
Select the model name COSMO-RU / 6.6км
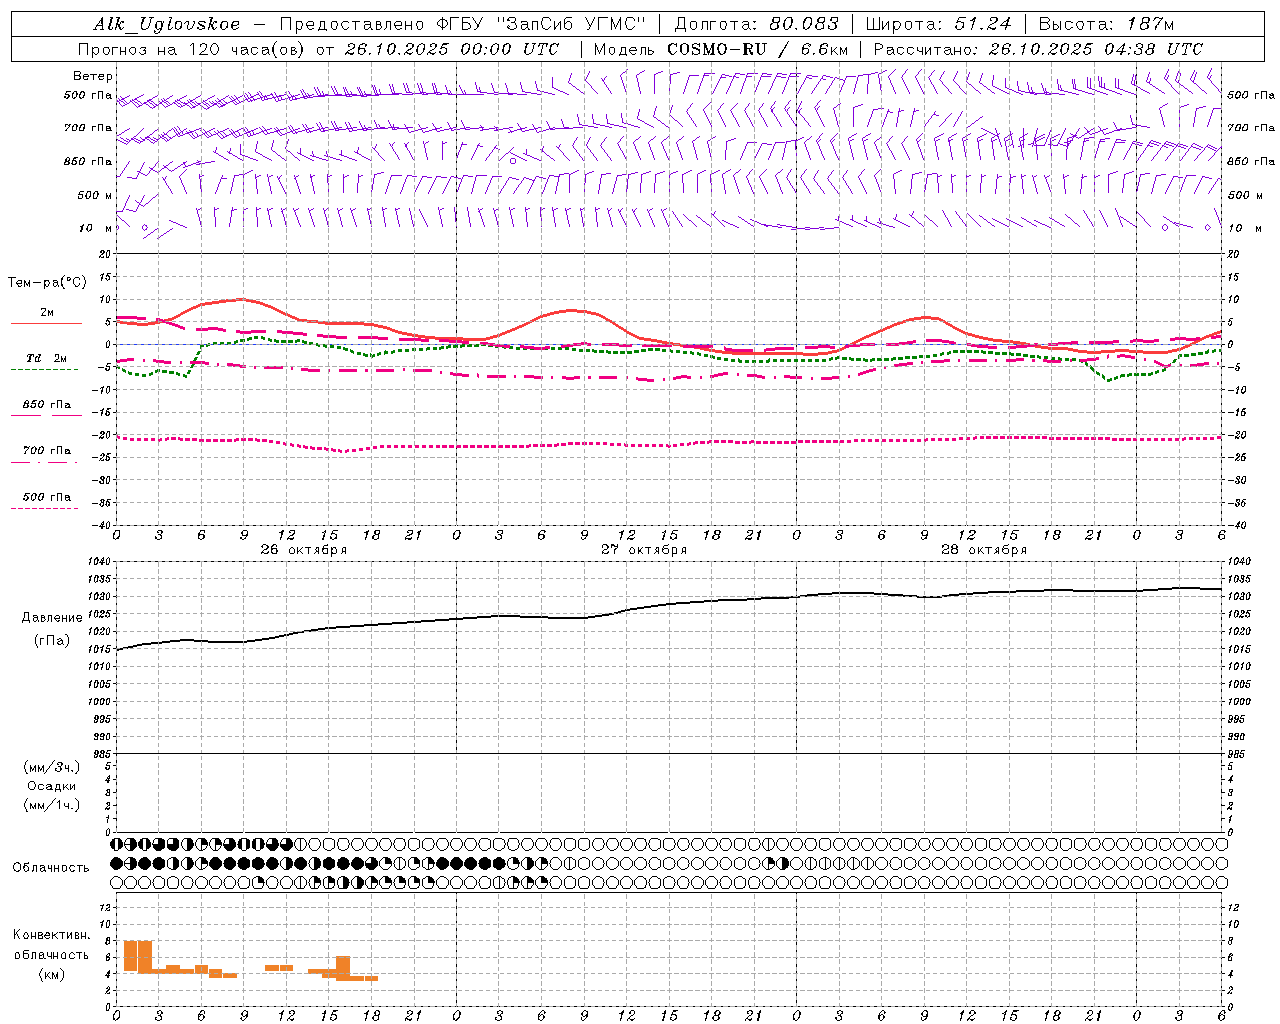click(757, 49)
